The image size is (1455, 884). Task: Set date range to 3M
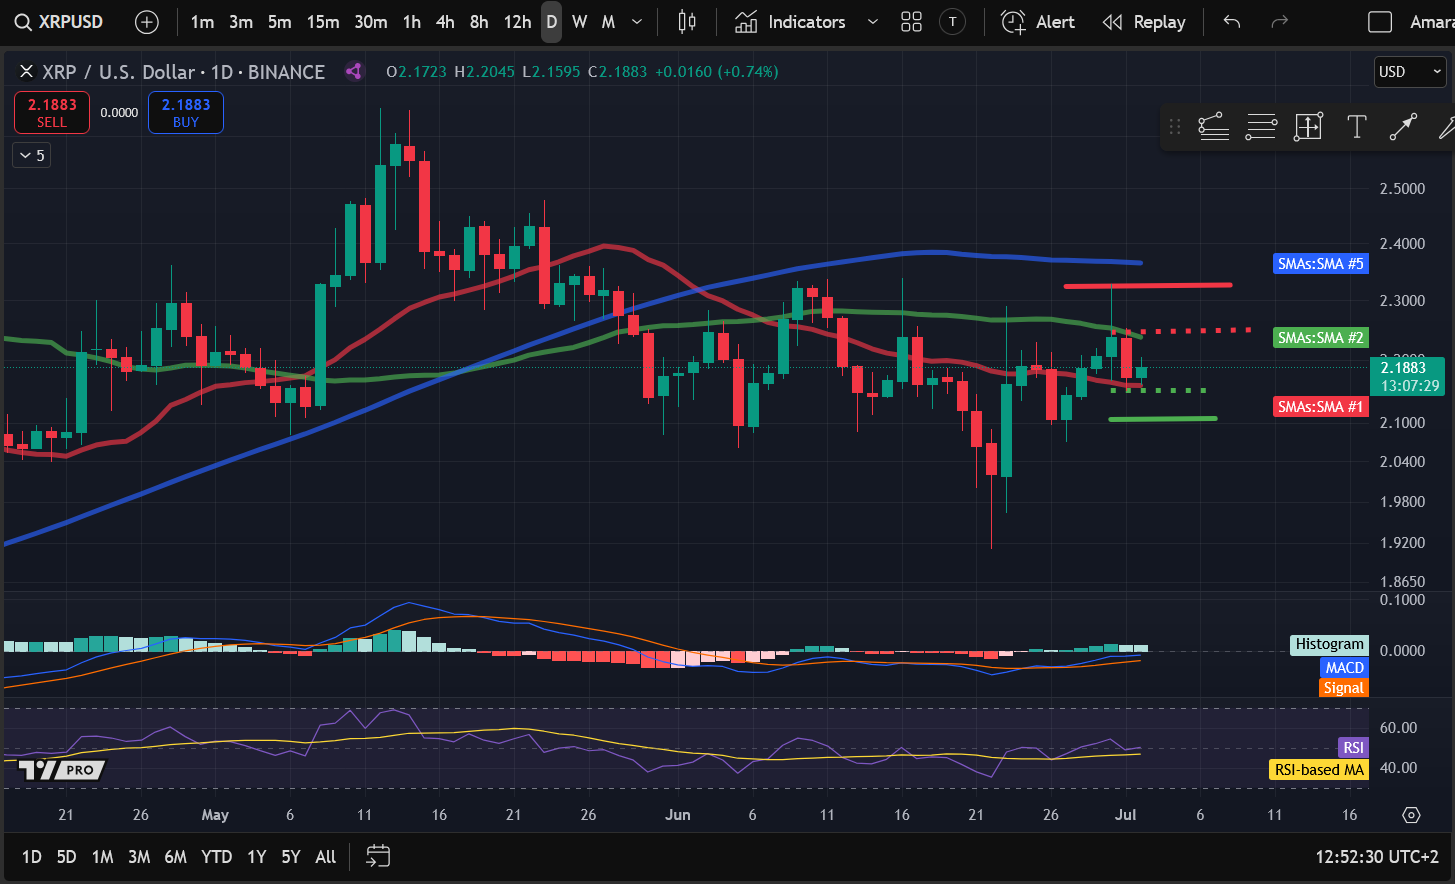[139, 857]
